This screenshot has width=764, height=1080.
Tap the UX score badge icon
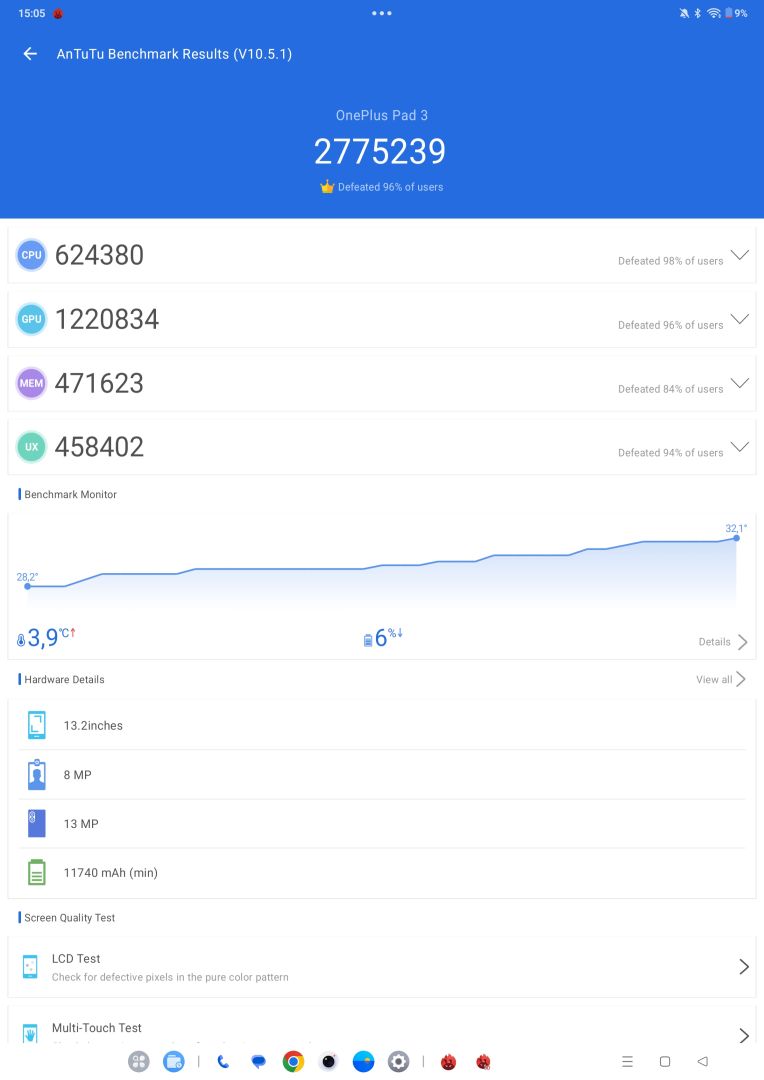(31, 446)
